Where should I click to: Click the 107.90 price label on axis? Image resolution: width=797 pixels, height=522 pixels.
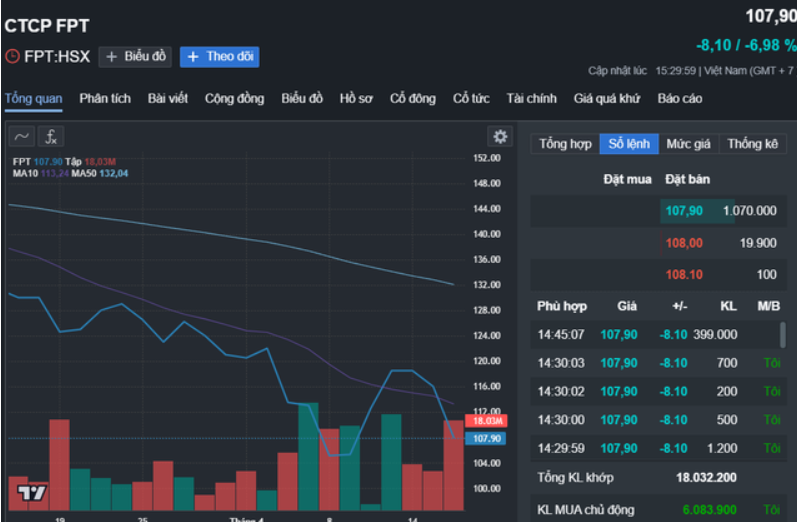(x=486, y=438)
